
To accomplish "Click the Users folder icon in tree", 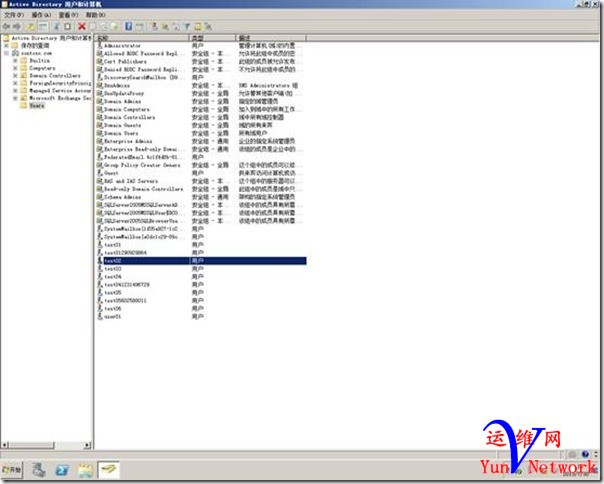I will point(23,105).
